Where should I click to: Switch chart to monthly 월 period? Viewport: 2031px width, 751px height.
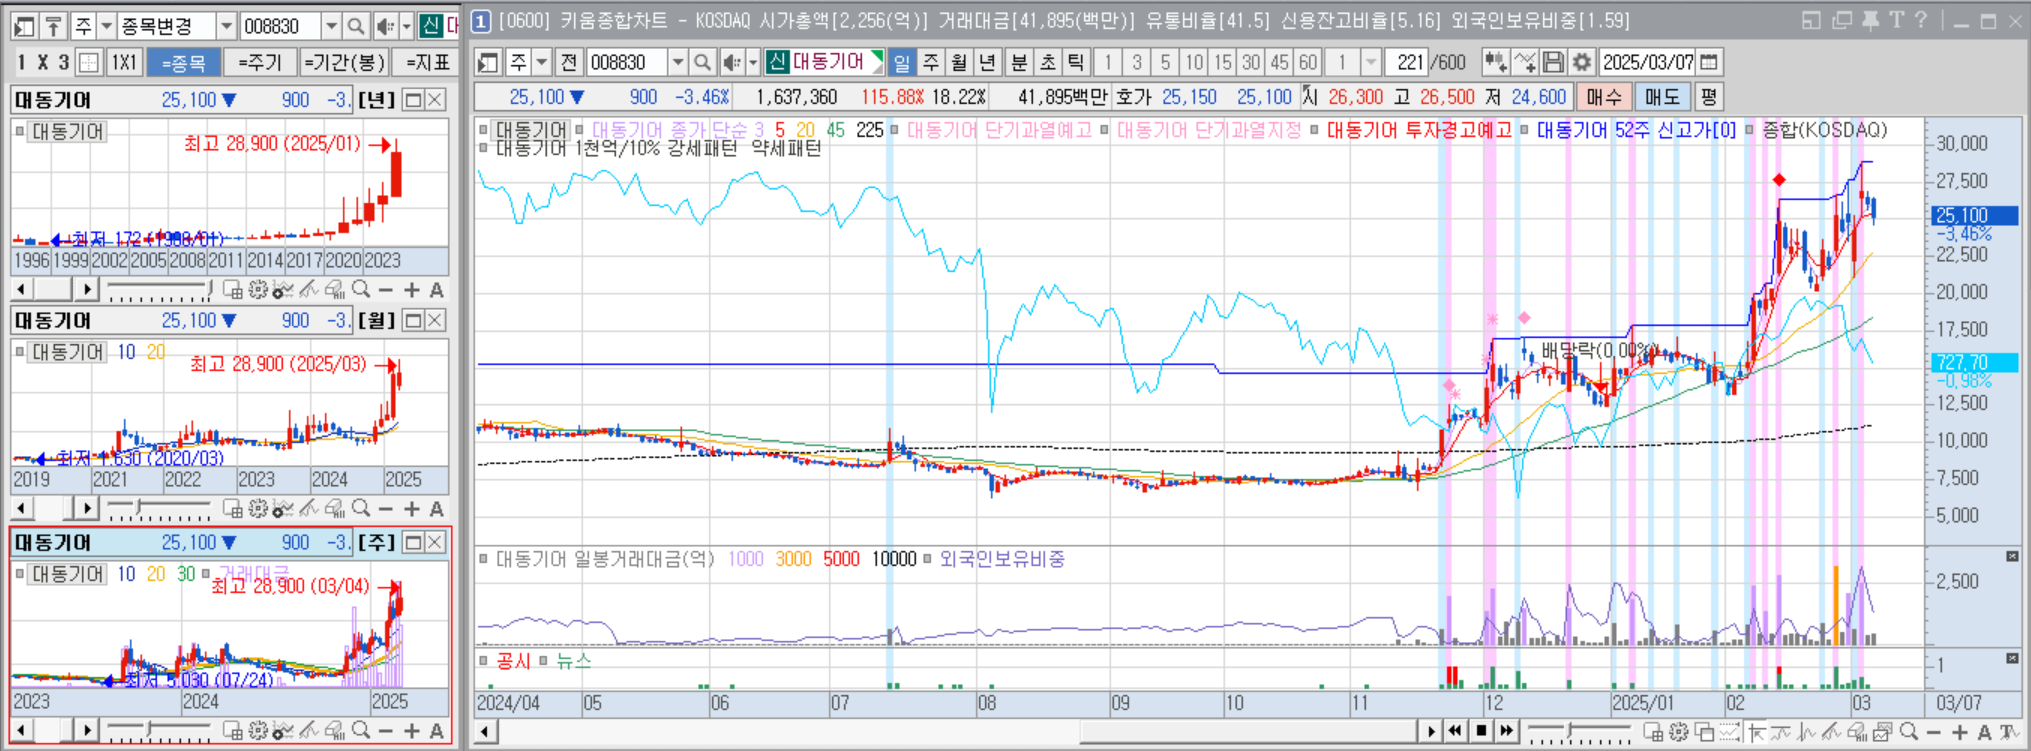958,62
